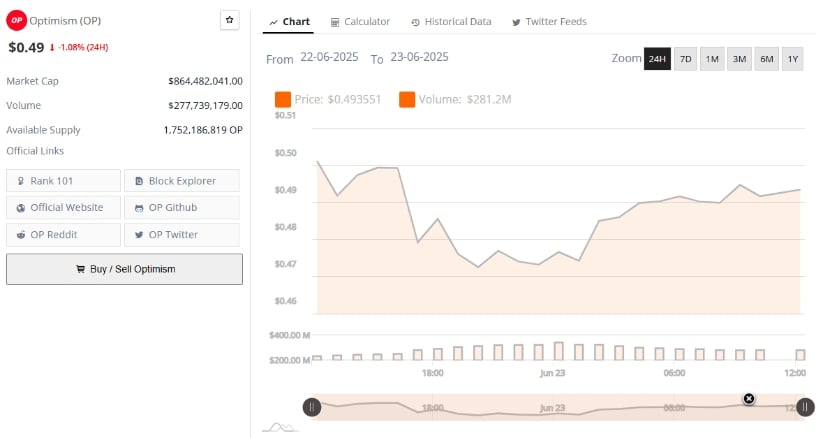Image resolution: width=825 pixels, height=438 pixels.
Task: Open the Chart tab
Action: [289, 22]
